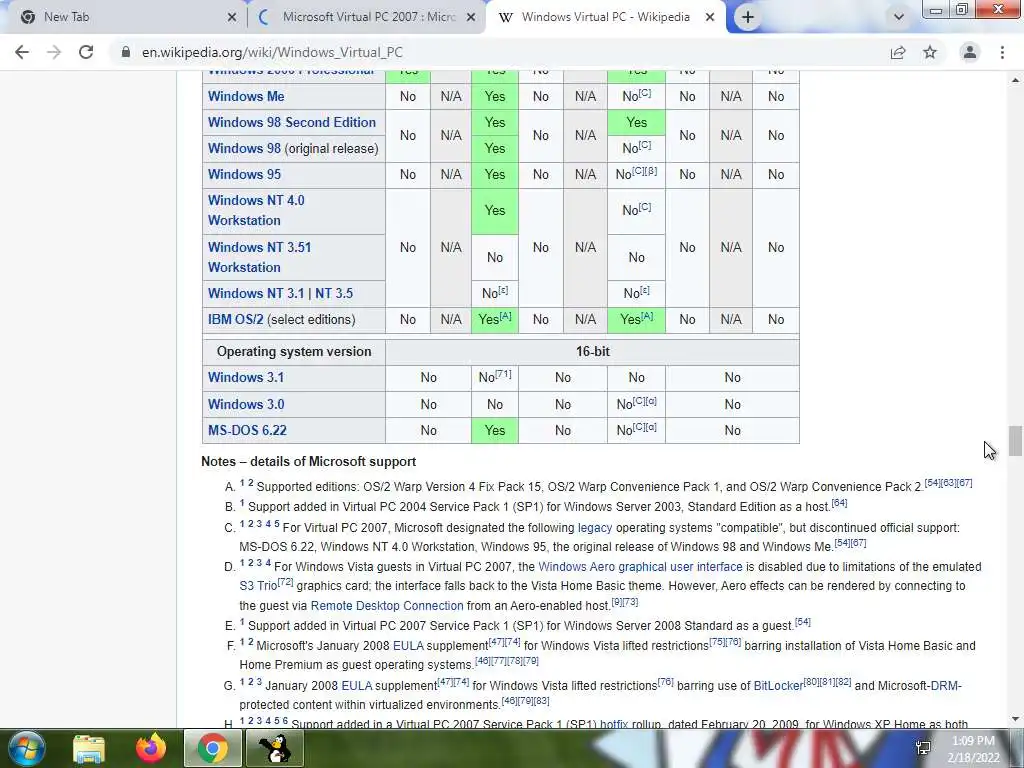Open the EULA link in note F
The width and height of the screenshot is (1024, 768).
[x=408, y=646]
